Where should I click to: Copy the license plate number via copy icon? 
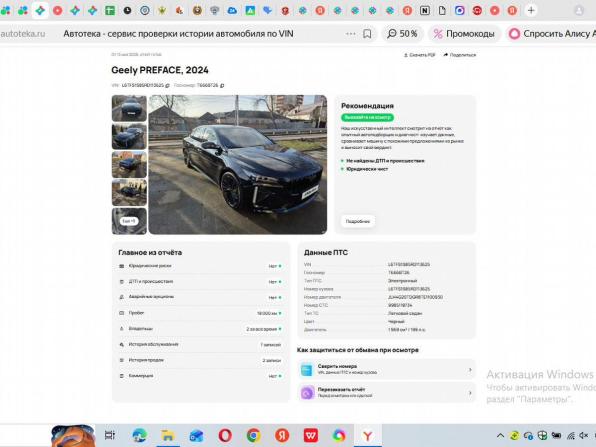point(222,86)
